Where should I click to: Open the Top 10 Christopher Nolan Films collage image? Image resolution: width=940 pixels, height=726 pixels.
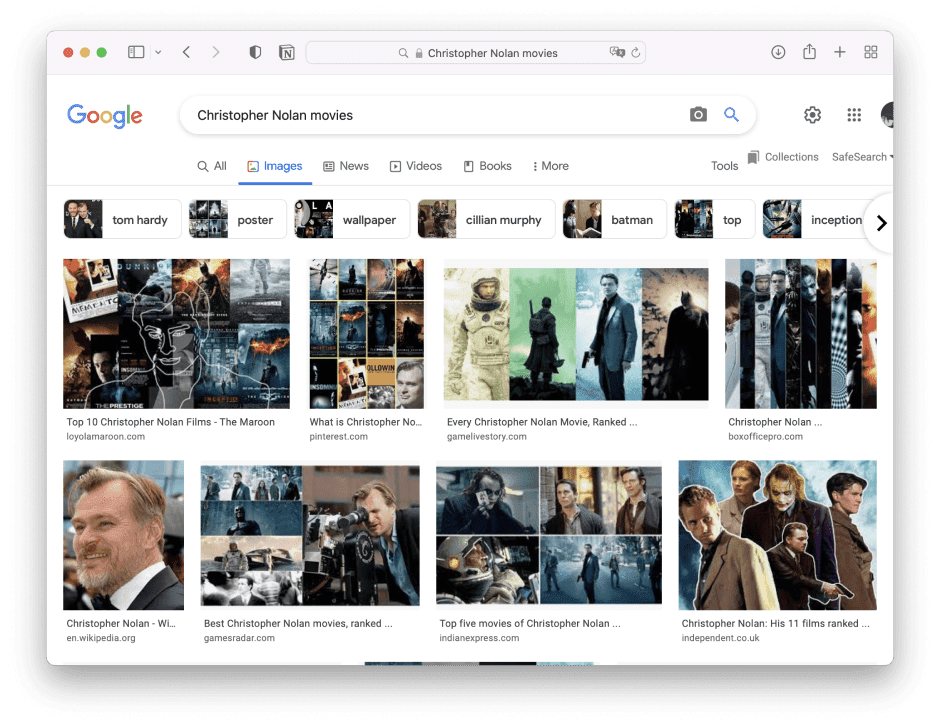(x=176, y=334)
